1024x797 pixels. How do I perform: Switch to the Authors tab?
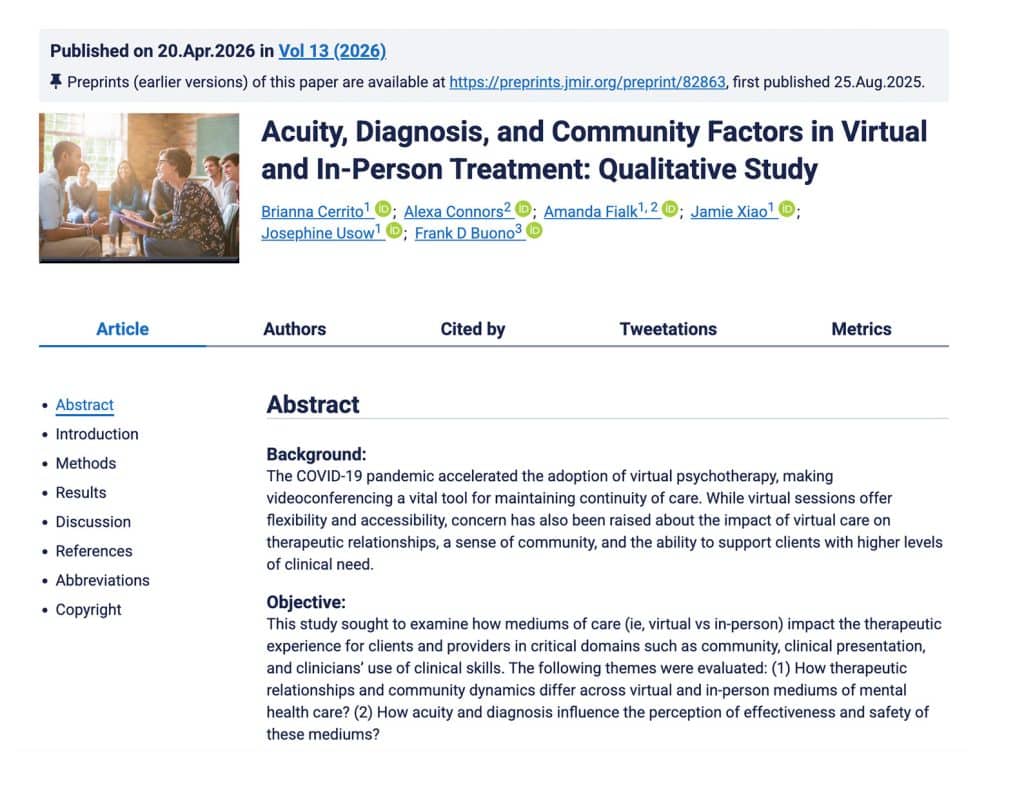[x=295, y=329]
